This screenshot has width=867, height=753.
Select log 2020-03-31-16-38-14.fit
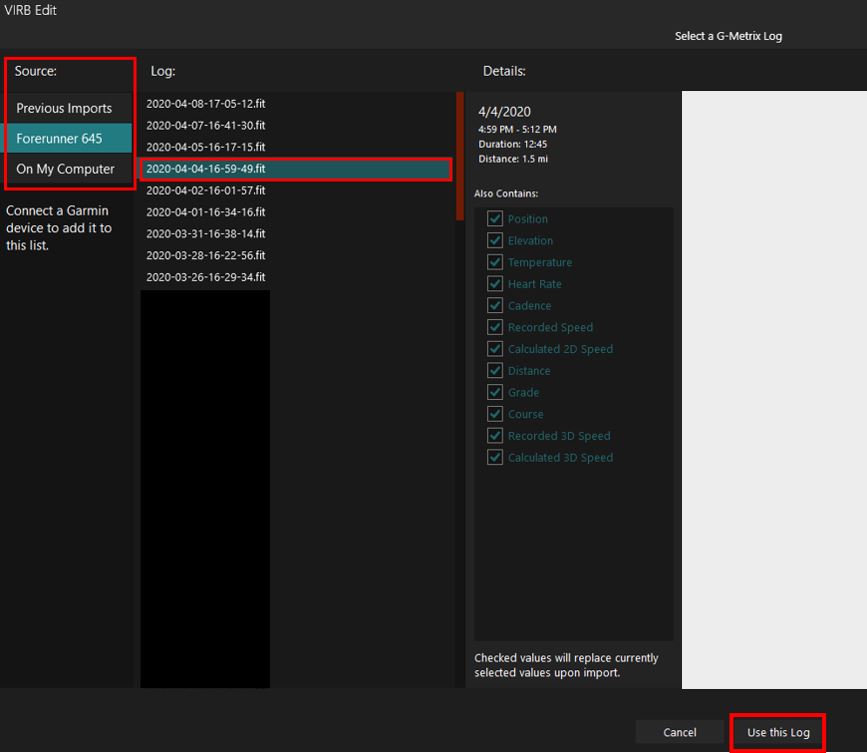click(x=297, y=234)
